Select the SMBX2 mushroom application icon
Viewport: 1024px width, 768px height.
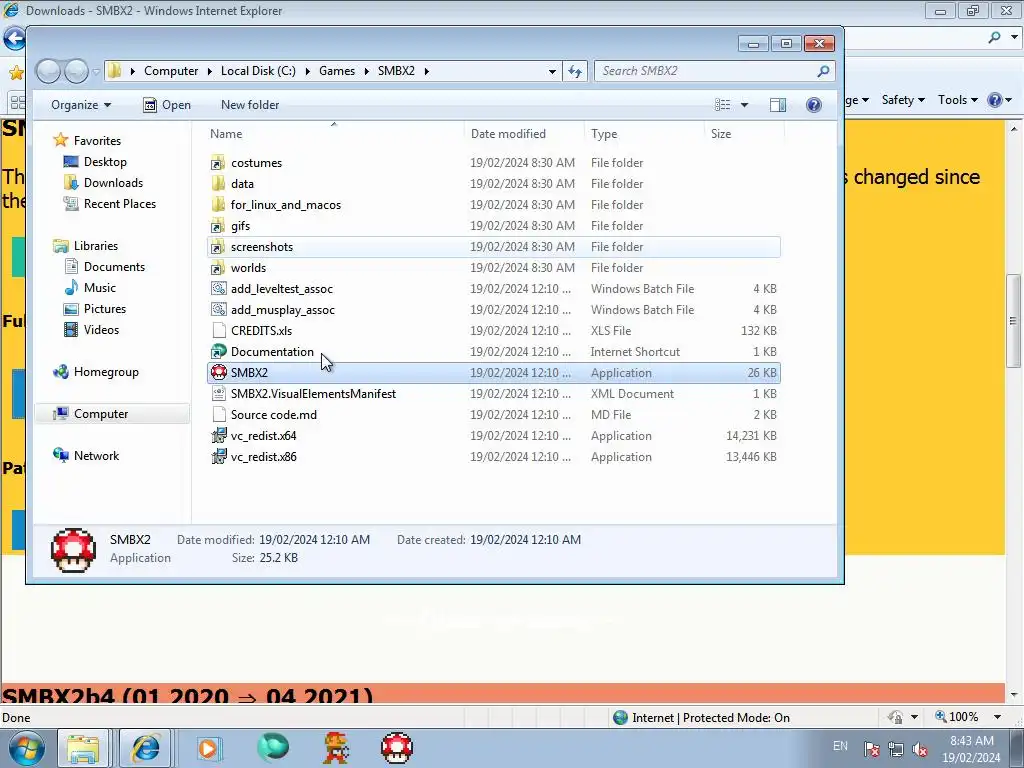(x=218, y=373)
